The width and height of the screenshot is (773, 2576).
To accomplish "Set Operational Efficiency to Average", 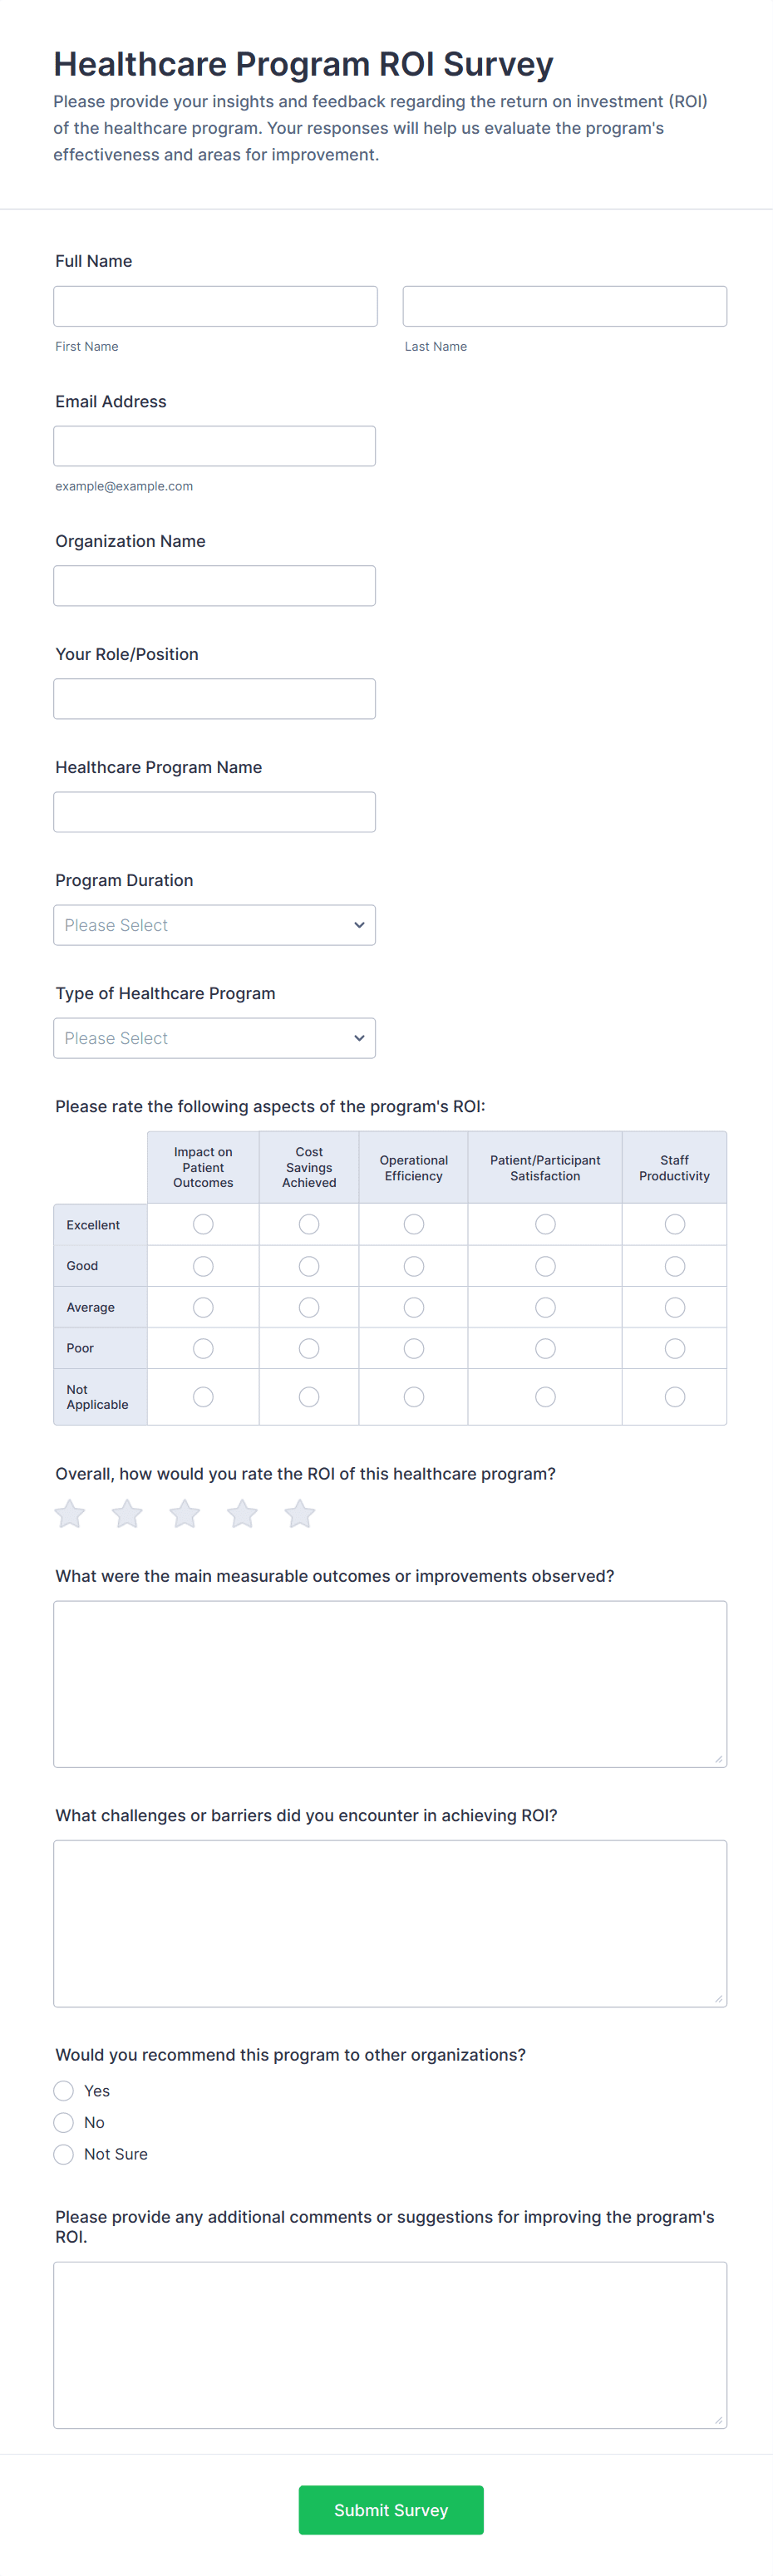I will pos(414,1307).
